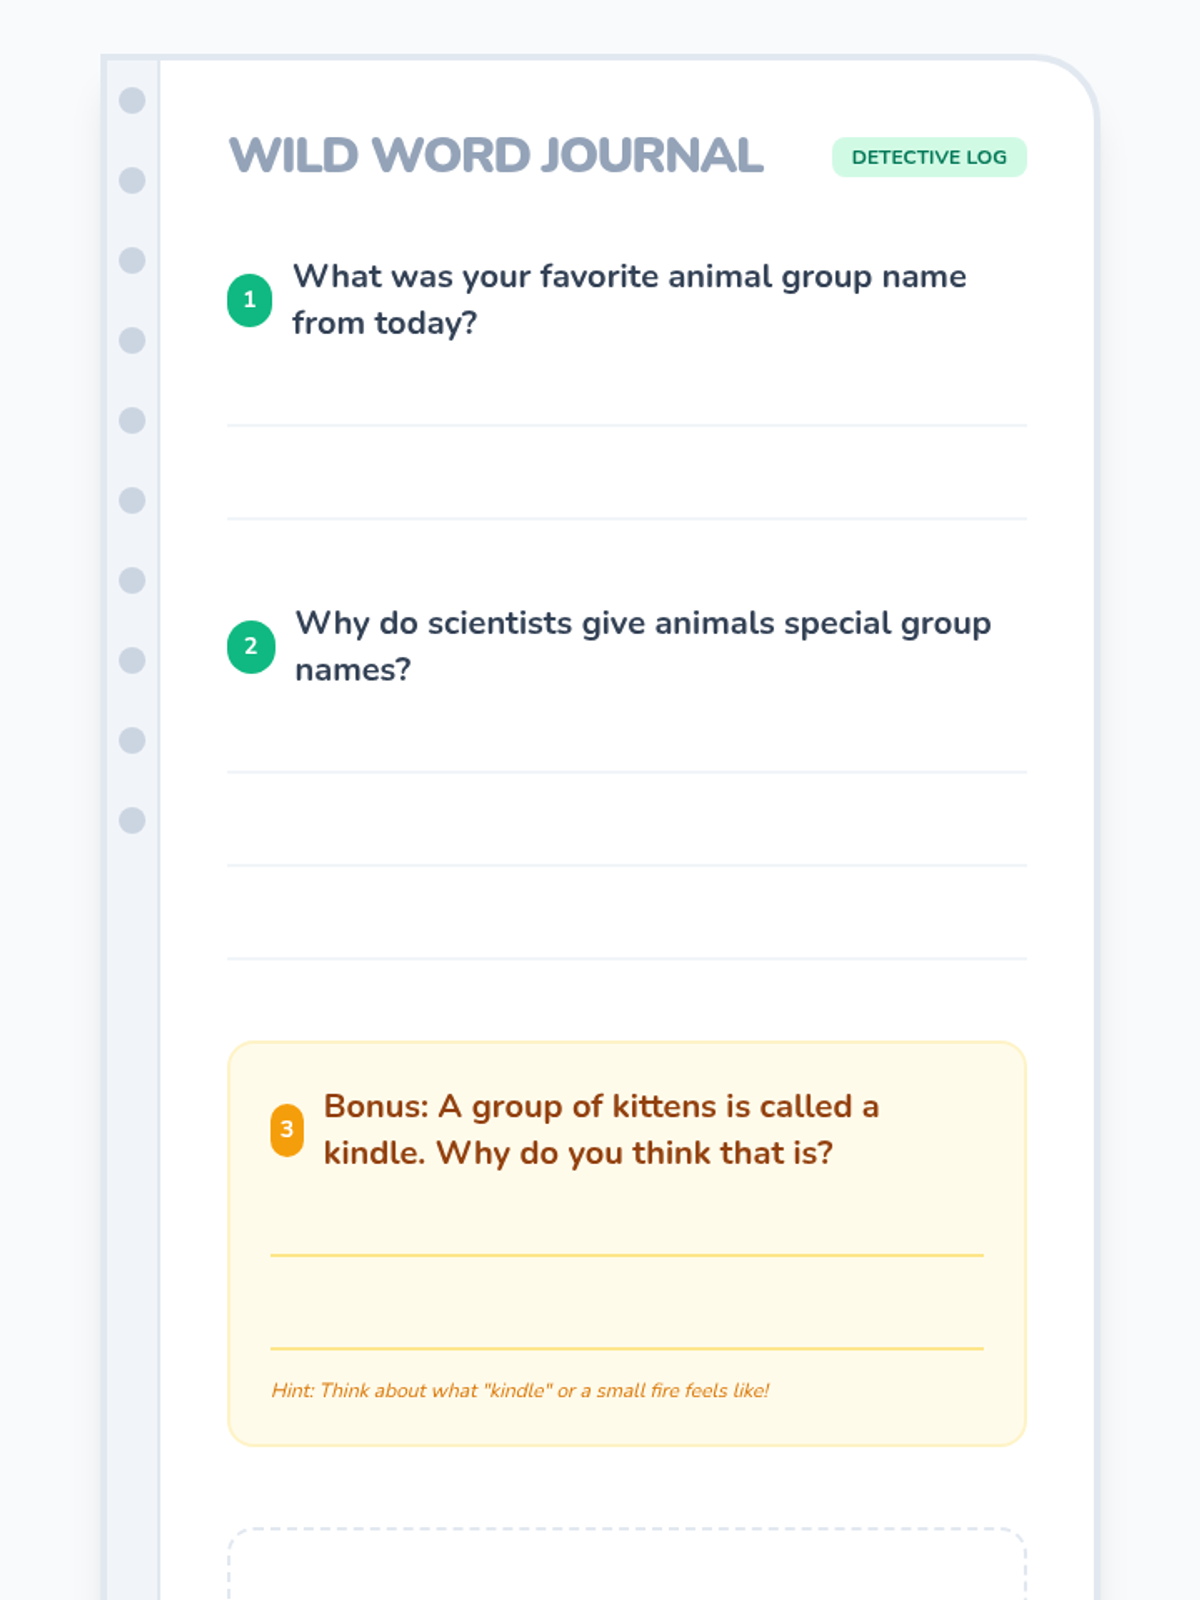The width and height of the screenshot is (1200, 1600).
Task: Click the green number 1 badge
Action: (x=250, y=300)
